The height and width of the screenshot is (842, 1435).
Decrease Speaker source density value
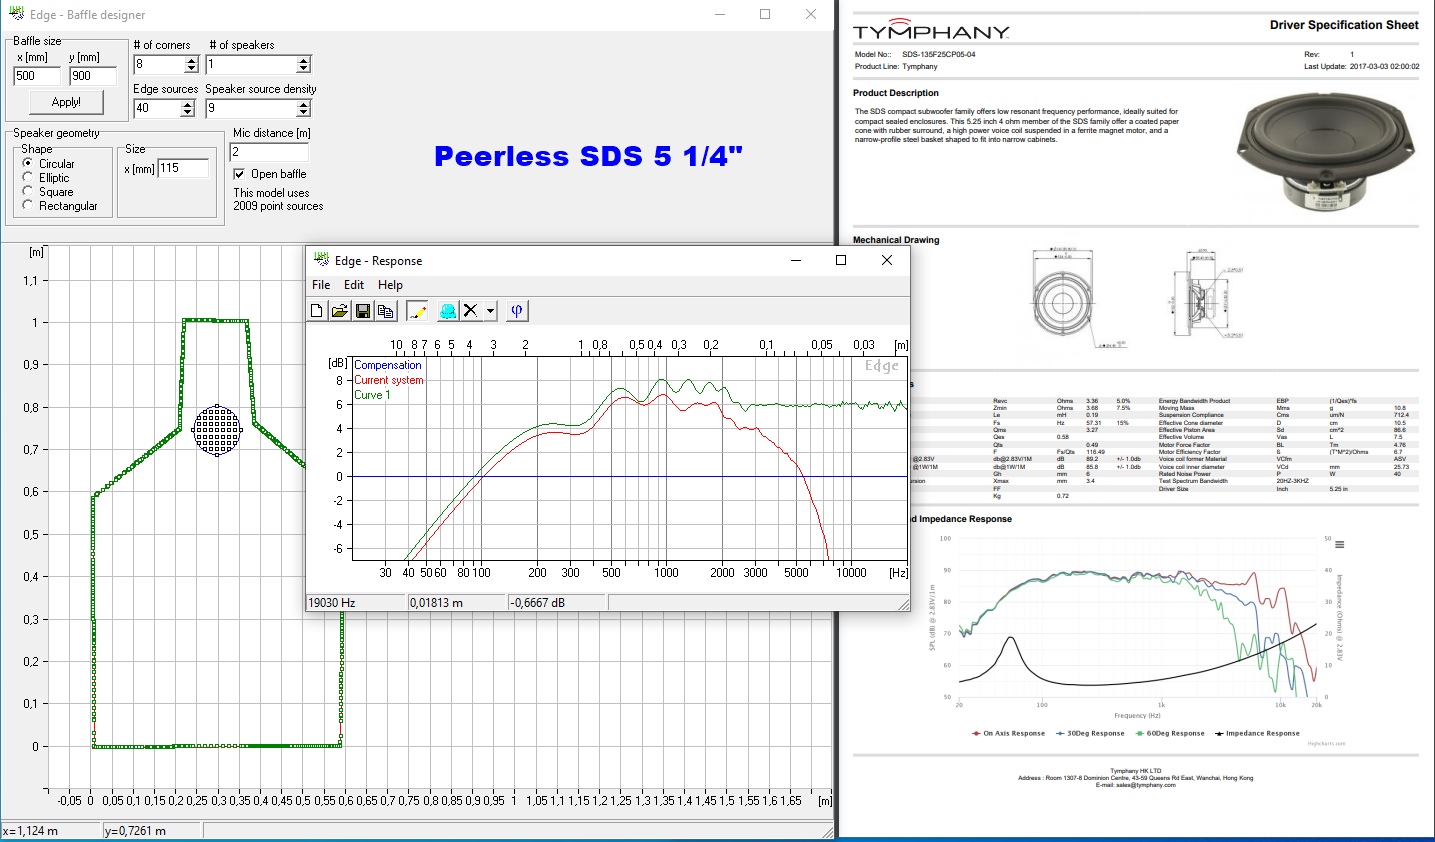pyautogui.click(x=304, y=113)
